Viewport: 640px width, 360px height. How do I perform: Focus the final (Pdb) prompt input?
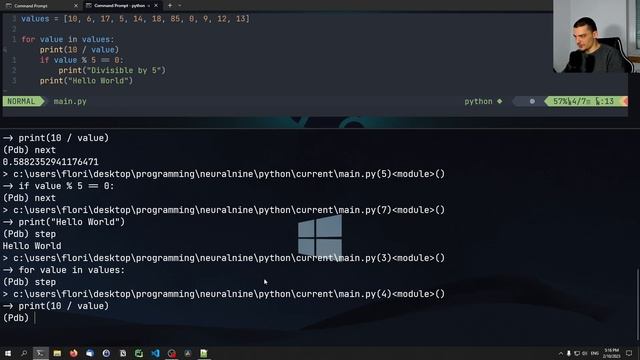tap(35, 318)
